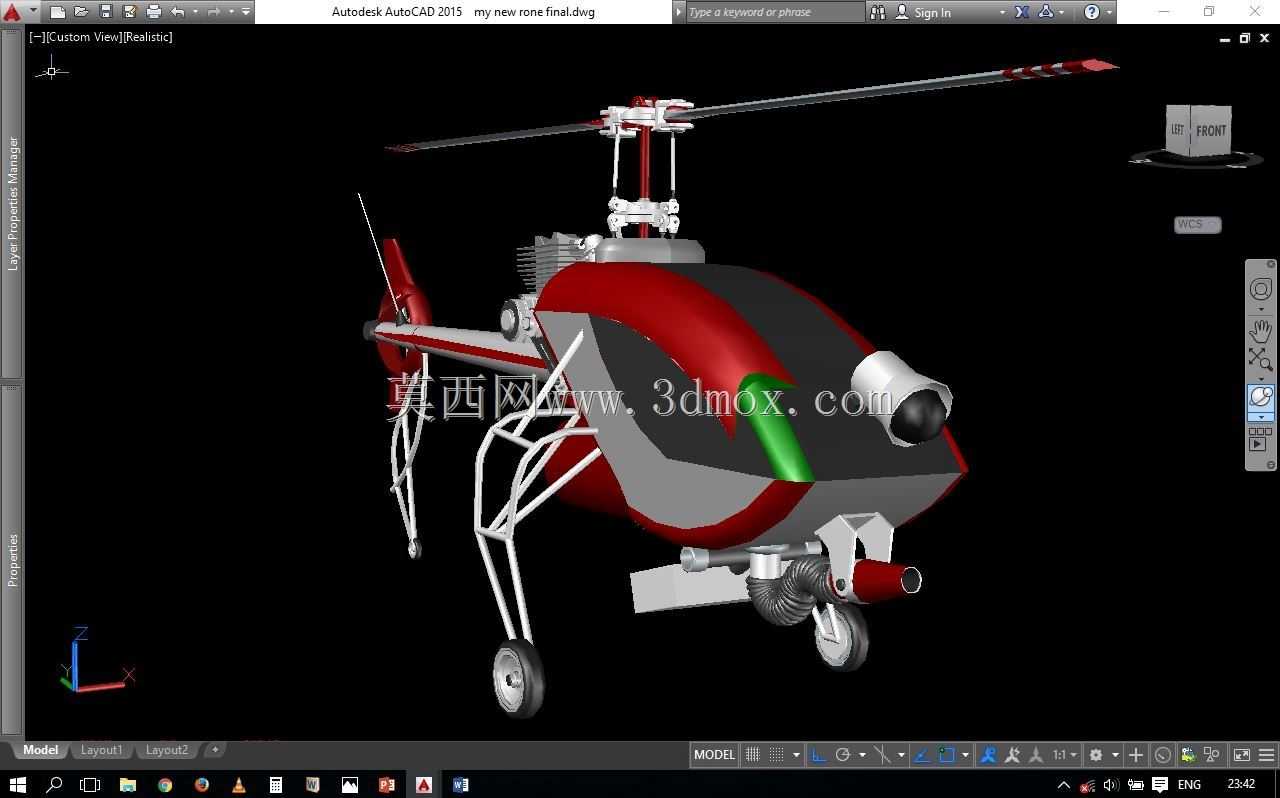
Task: Open Help question mark icon
Action: coord(1092,12)
